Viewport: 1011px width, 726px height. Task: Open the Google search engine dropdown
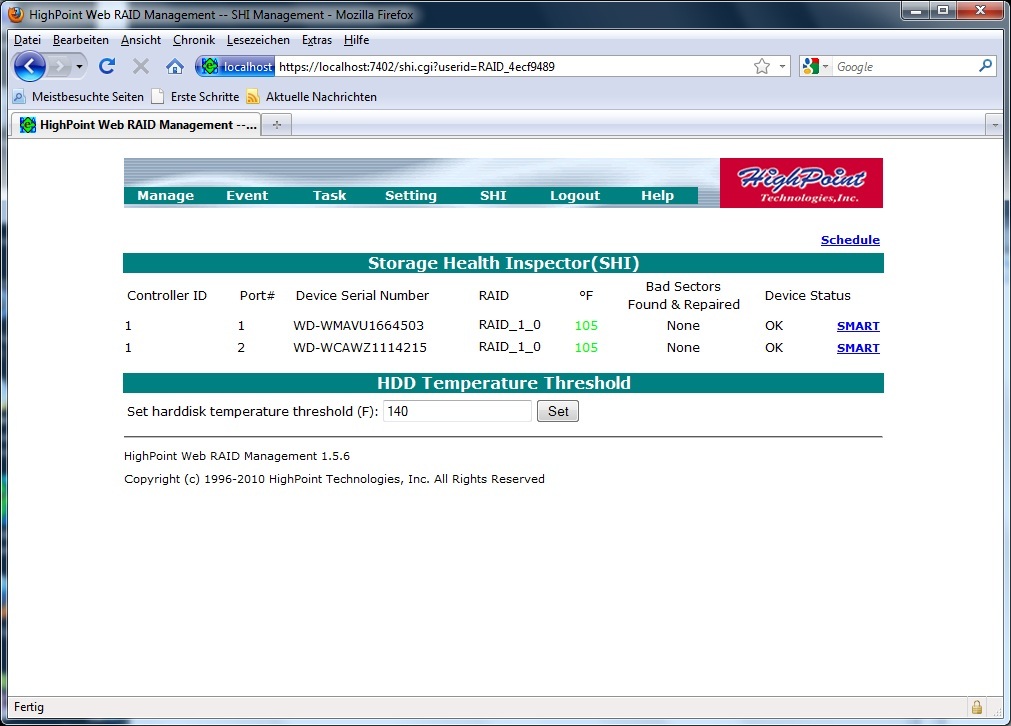tap(815, 67)
